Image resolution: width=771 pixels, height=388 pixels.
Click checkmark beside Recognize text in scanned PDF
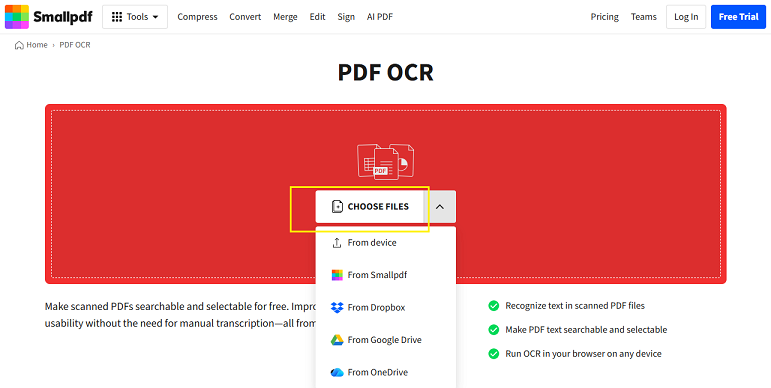(493, 306)
